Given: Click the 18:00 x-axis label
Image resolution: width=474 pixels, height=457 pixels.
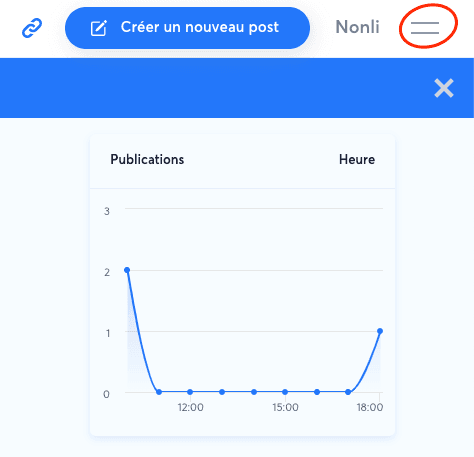Looking at the screenshot, I should [370, 407].
